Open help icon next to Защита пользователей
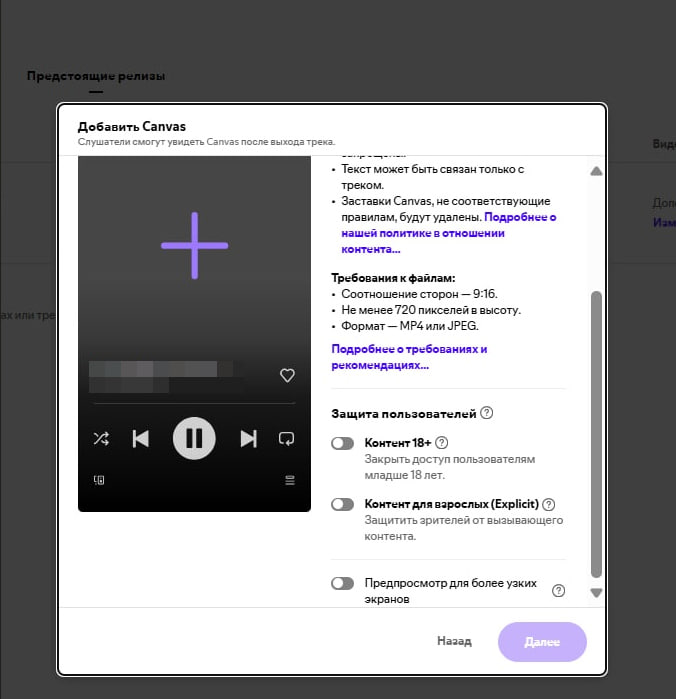Screen dimensions: 676x699 point(487,413)
